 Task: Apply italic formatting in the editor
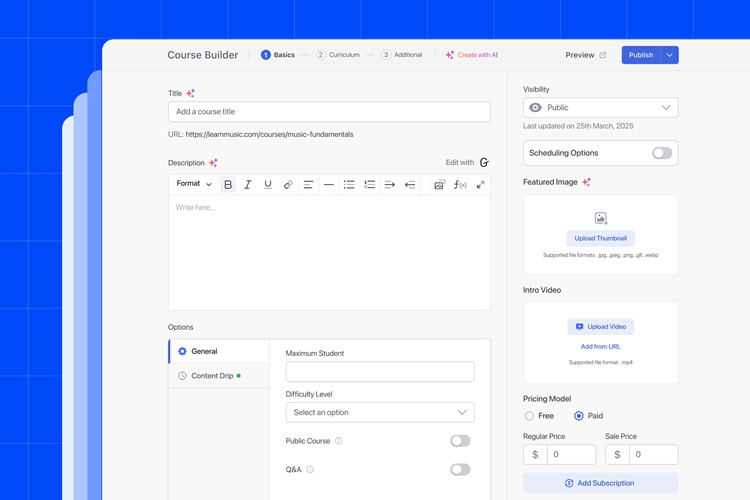(248, 185)
